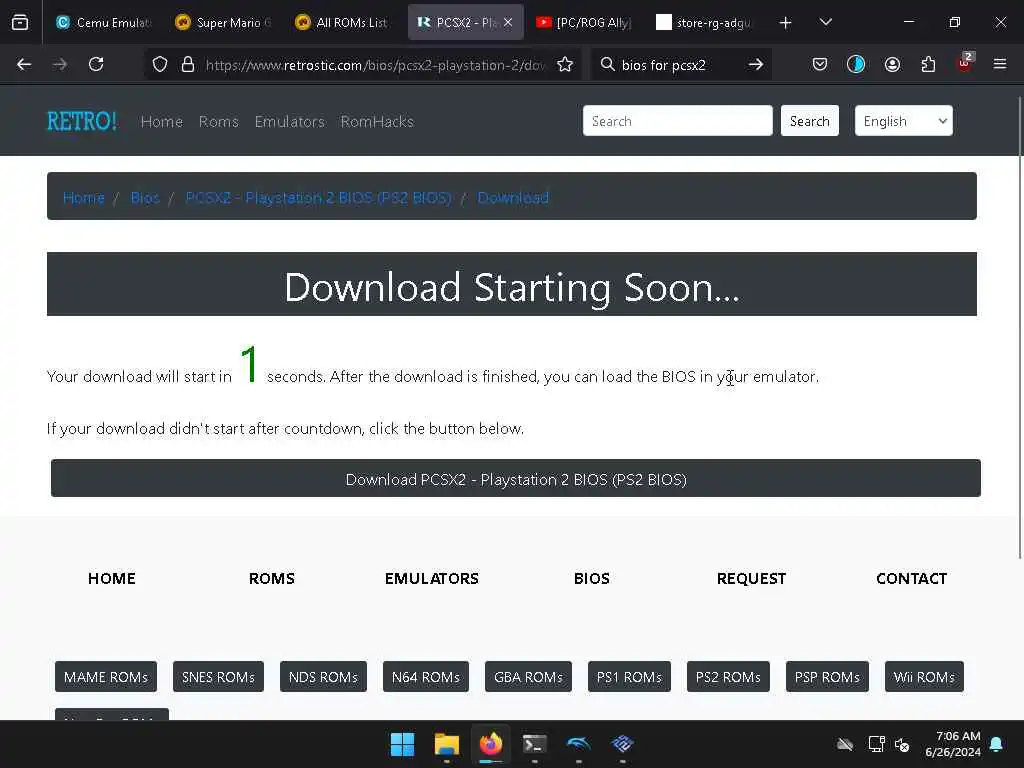Open Firefox account icon

click(x=892, y=64)
